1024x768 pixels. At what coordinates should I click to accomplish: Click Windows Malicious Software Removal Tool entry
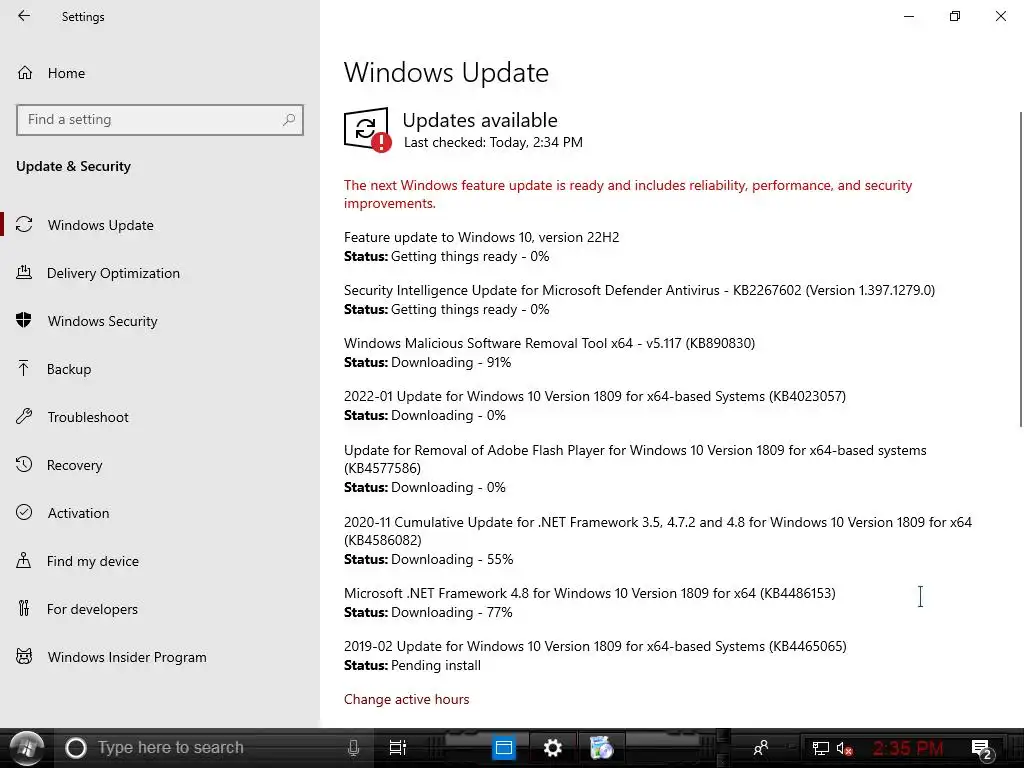click(x=549, y=344)
